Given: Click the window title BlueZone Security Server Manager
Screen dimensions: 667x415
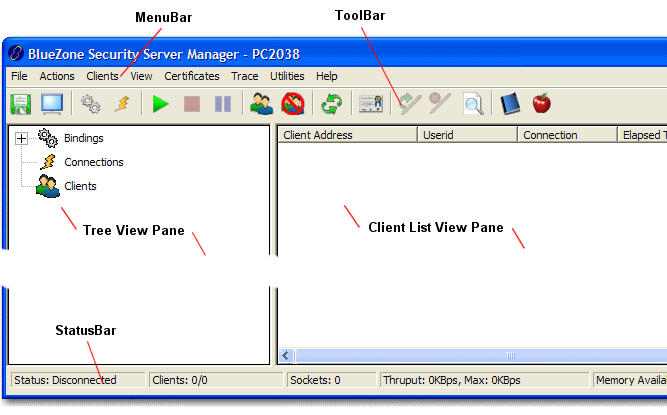Looking at the screenshot, I should point(164,54).
